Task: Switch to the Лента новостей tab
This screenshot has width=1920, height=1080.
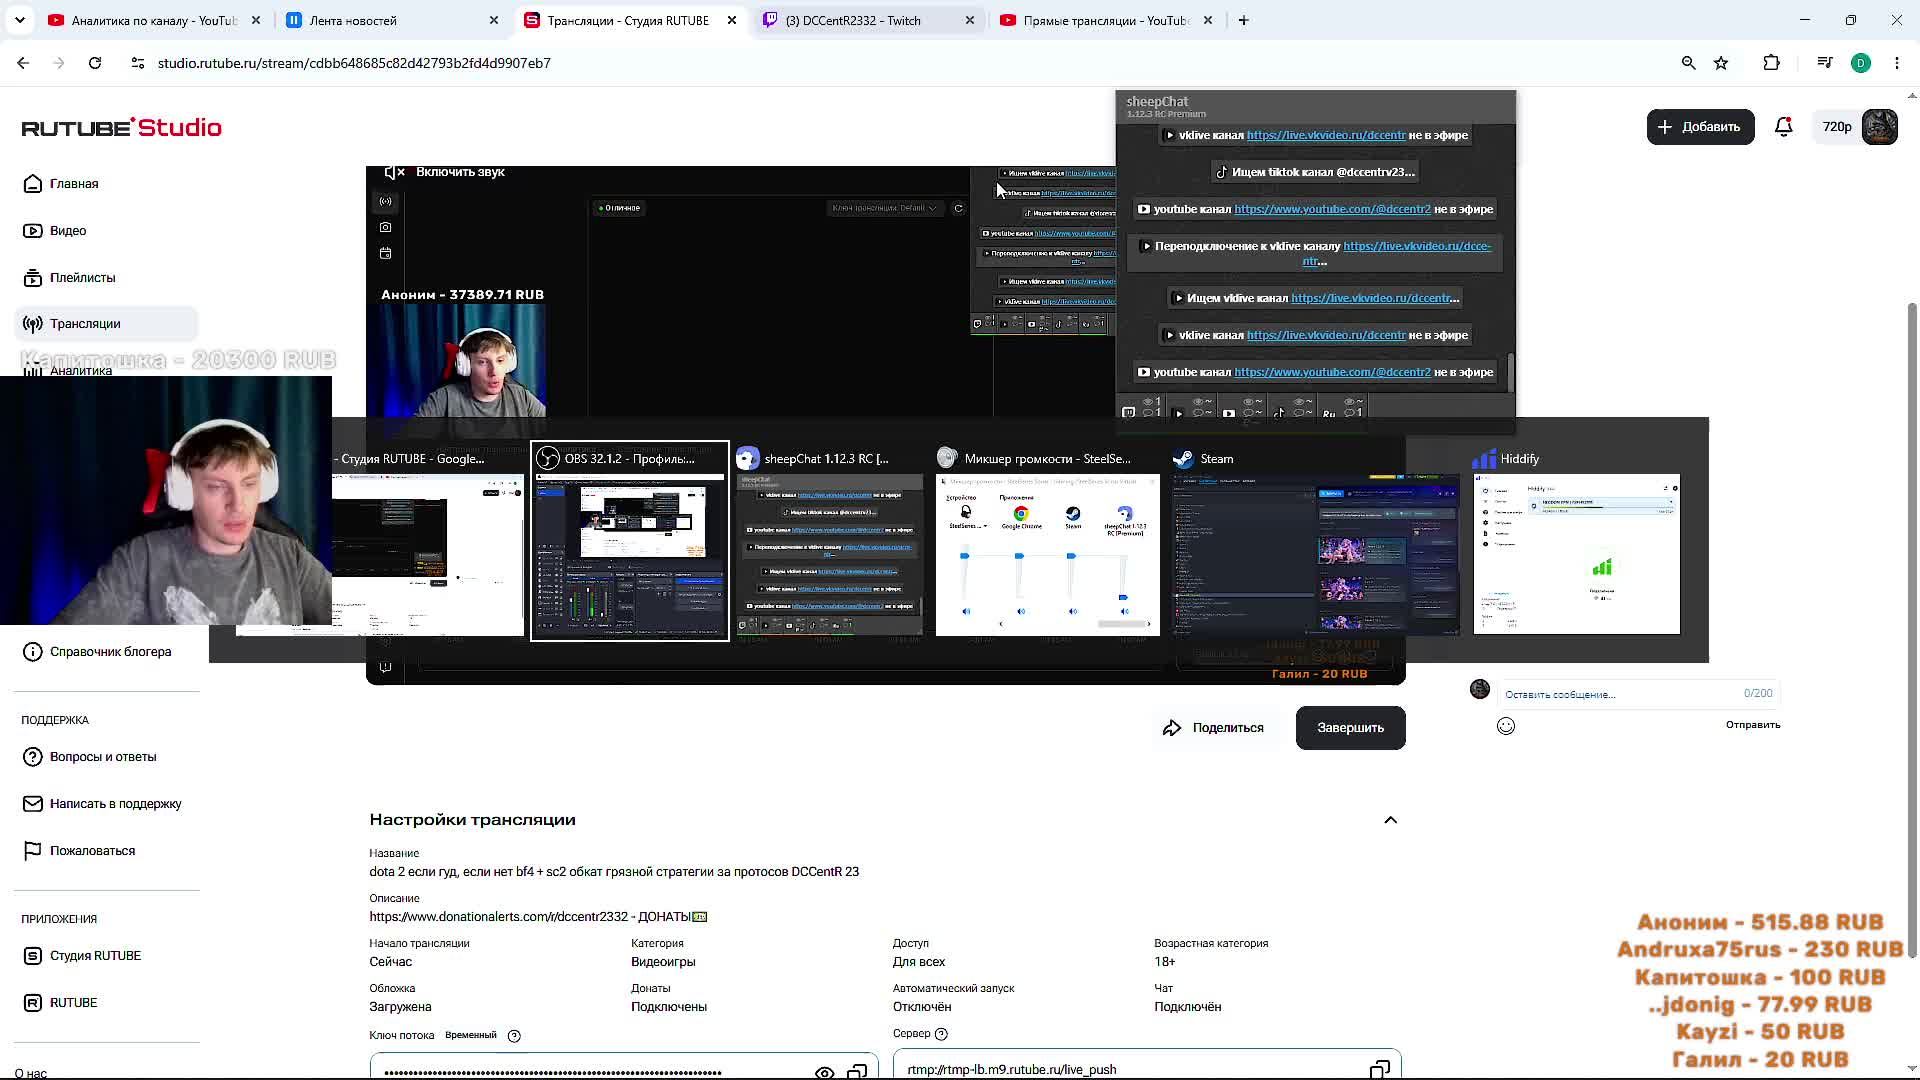Action: pos(393,20)
